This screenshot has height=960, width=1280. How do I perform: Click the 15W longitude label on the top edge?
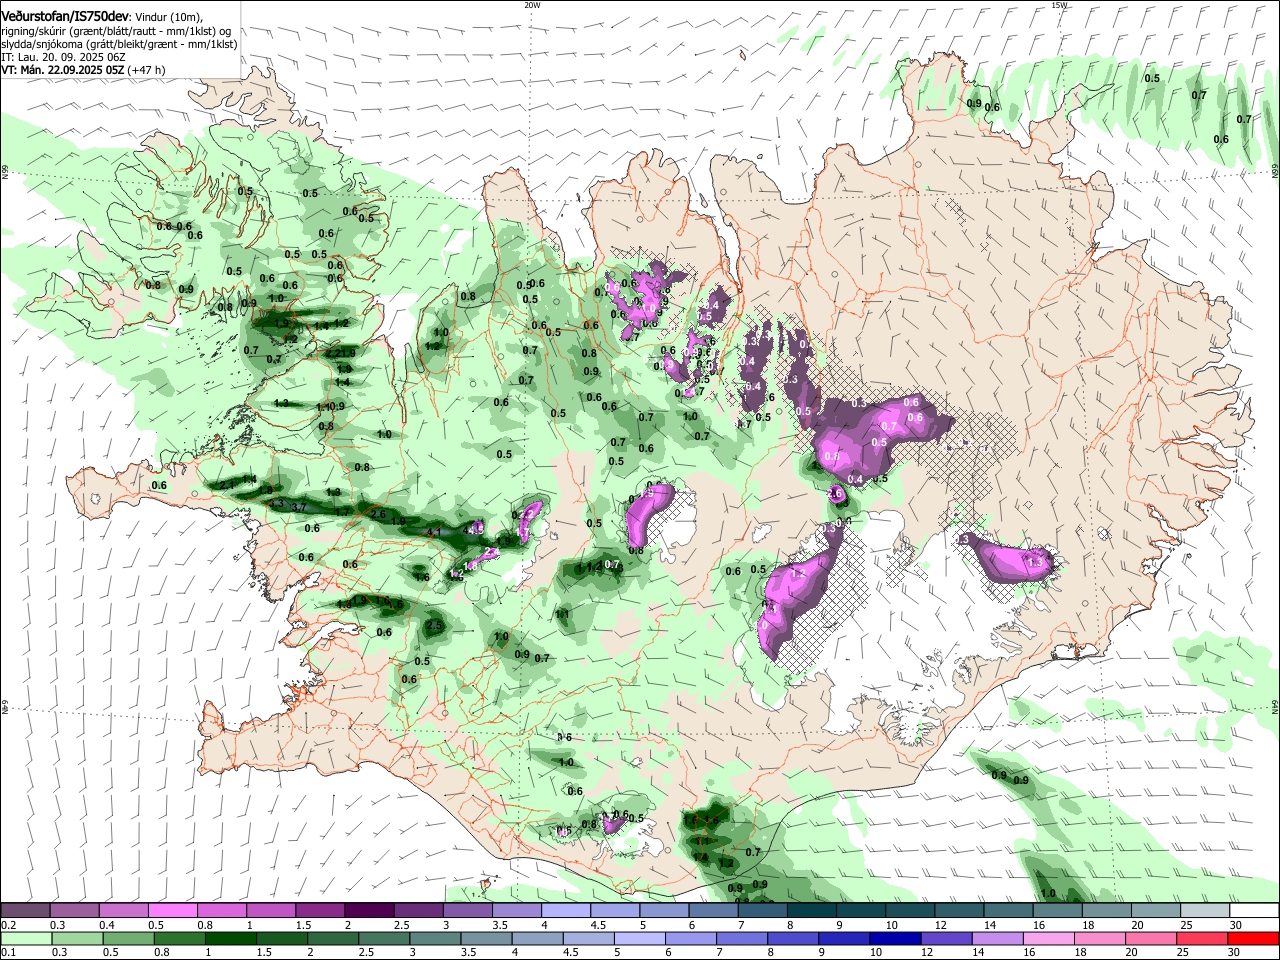1059,5
